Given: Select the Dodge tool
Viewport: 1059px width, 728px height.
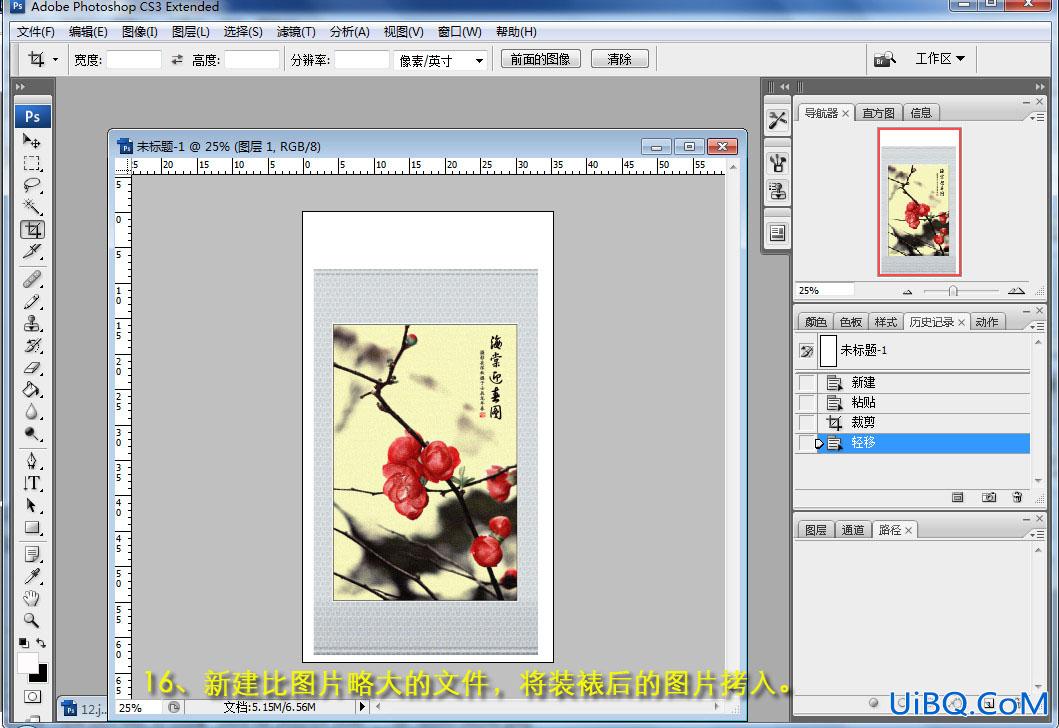Looking at the screenshot, I should [32, 434].
